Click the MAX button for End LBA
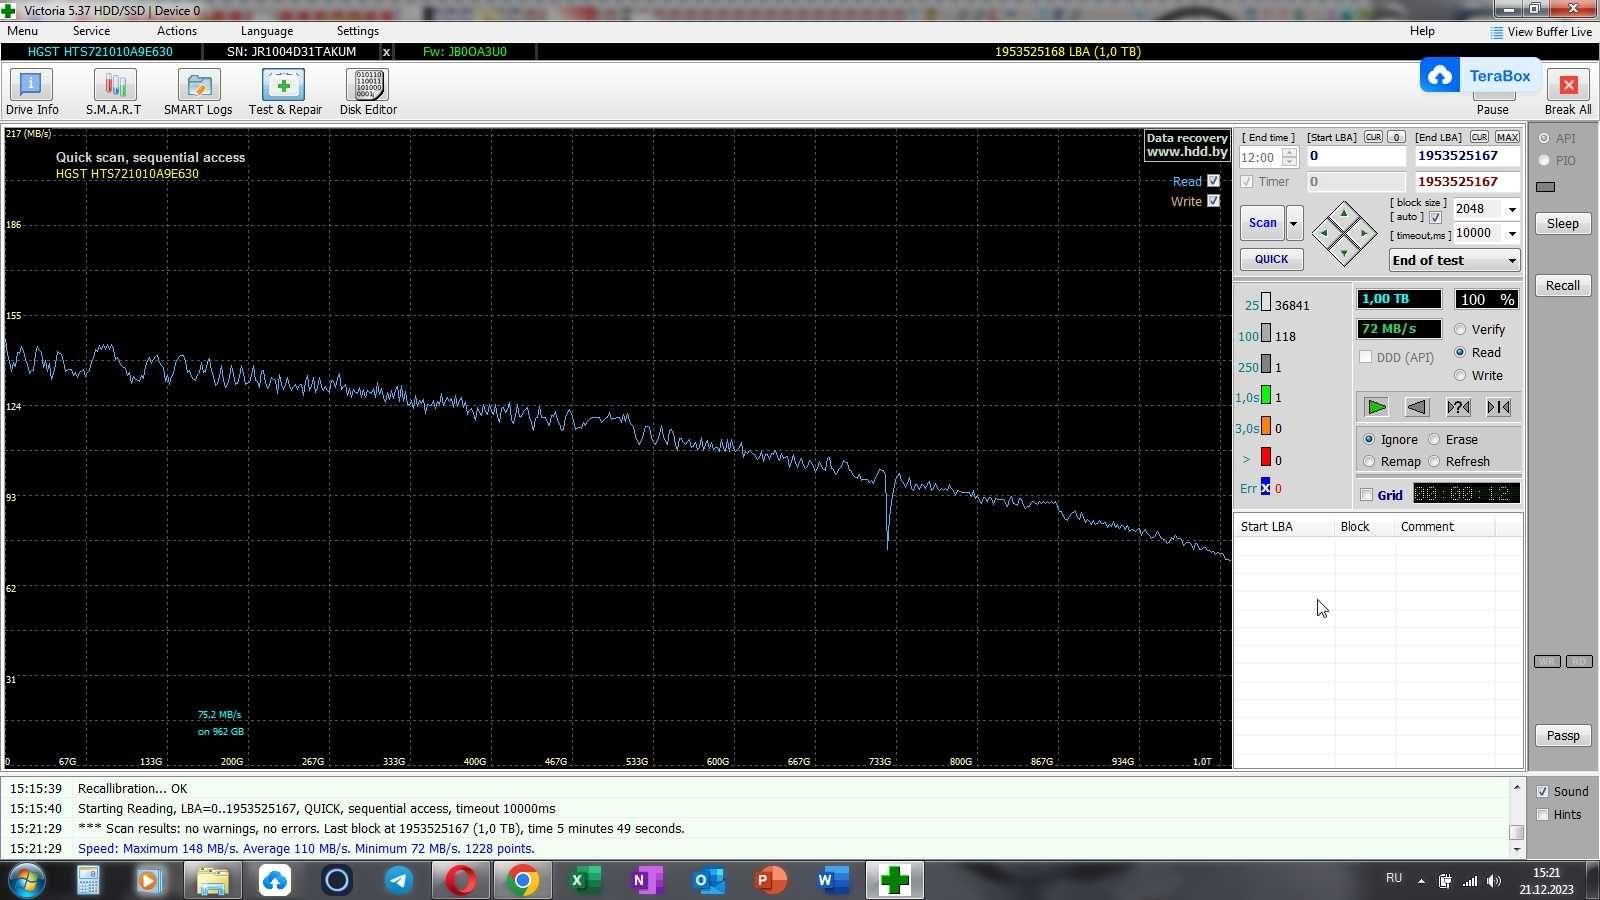Viewport: 1600px width, 900px height. [x=1507, y=137]
